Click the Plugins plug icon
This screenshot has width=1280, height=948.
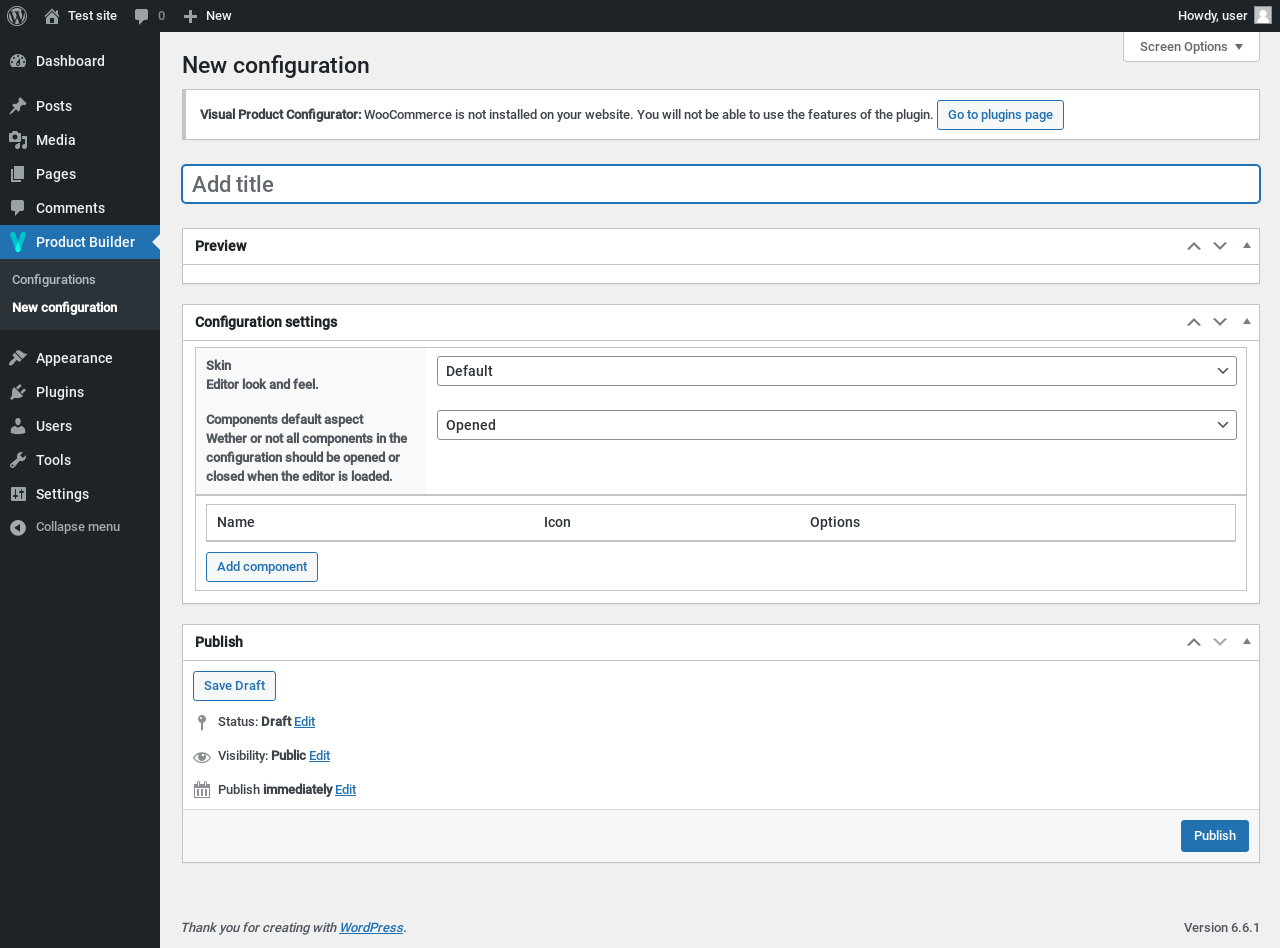point(18,392)
